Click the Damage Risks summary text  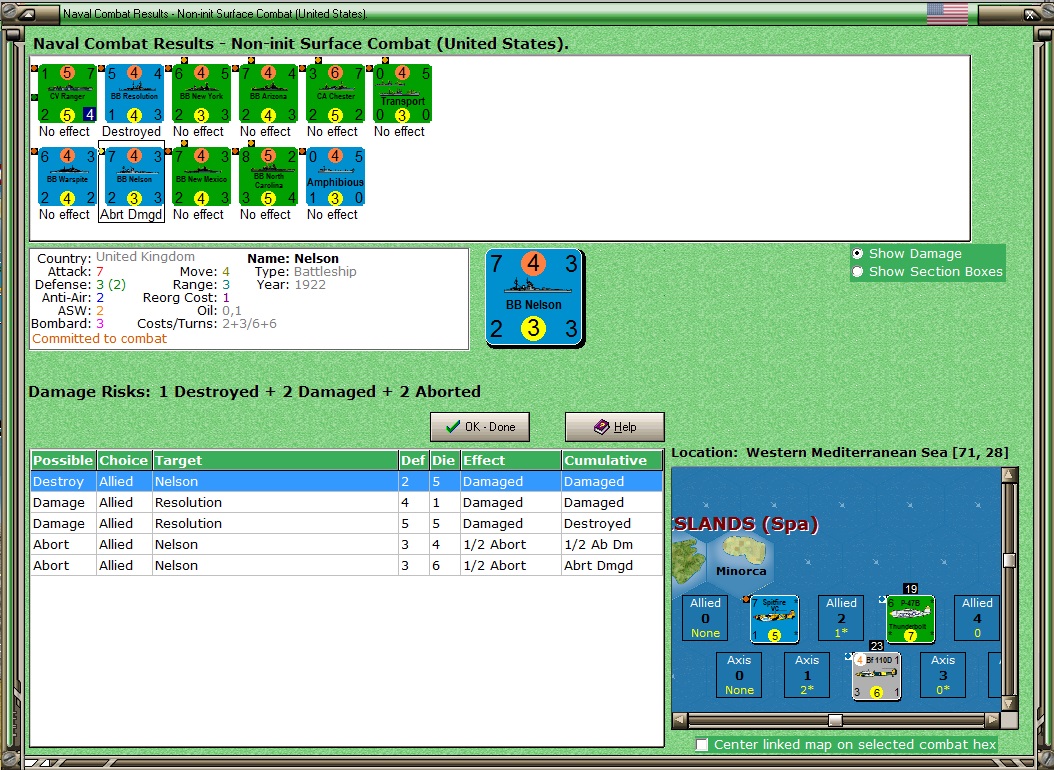point(255,391)
